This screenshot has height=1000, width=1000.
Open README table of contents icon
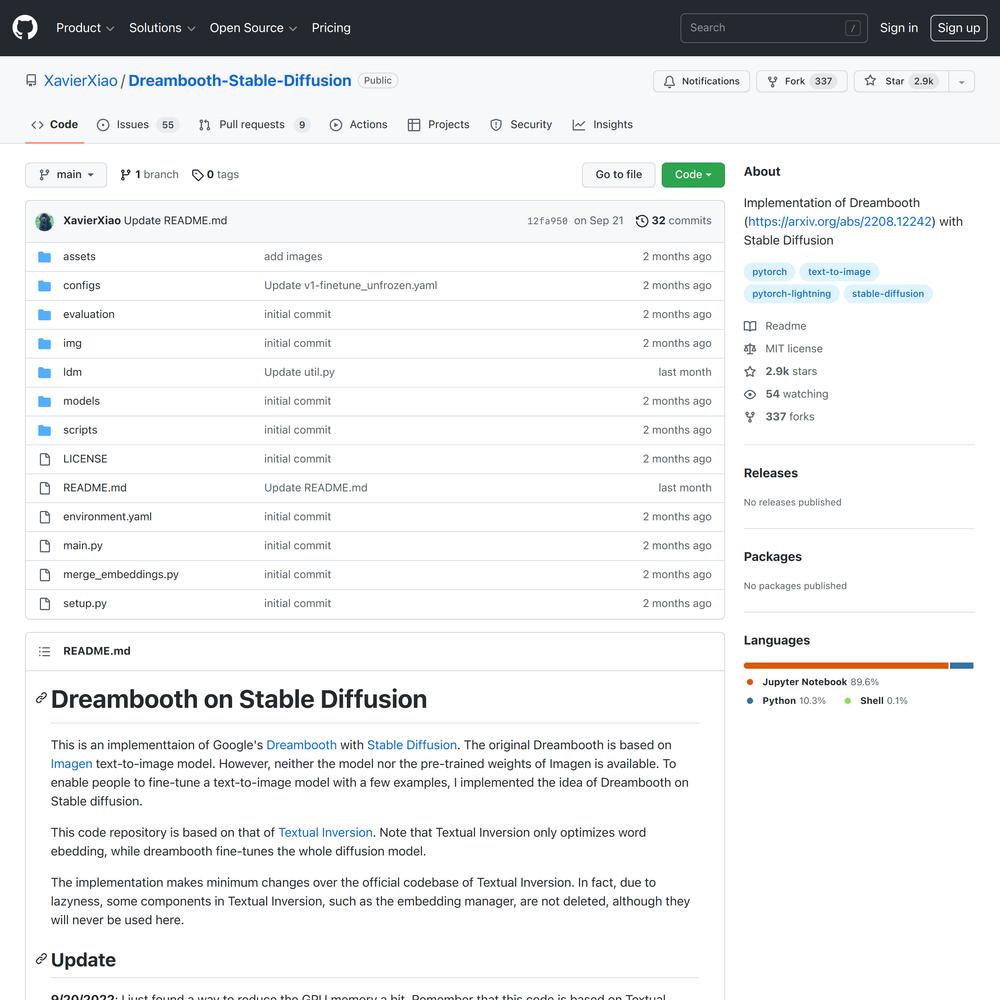pos(44,651)
